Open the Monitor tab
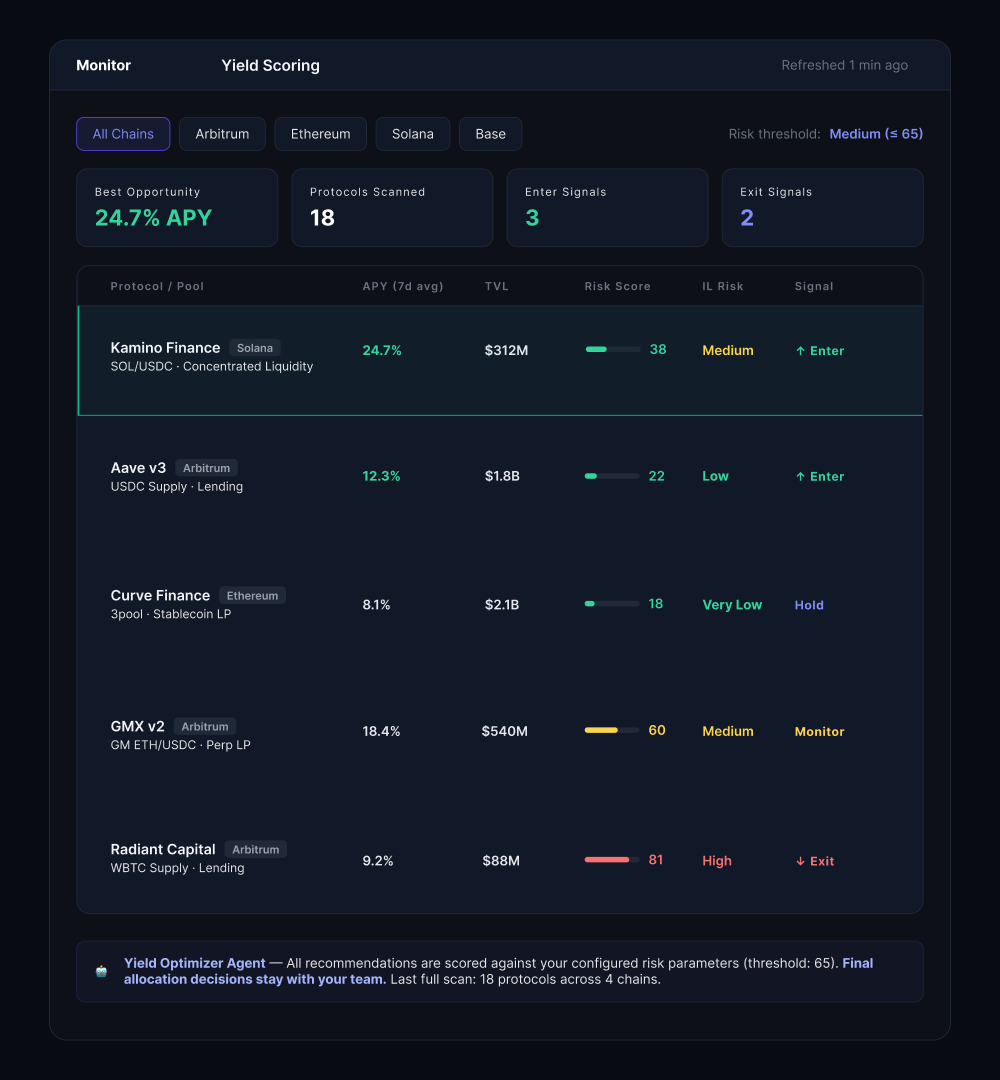Image resolution: width=1000 pixels, height=1080 pixels. tap(103, 65)
